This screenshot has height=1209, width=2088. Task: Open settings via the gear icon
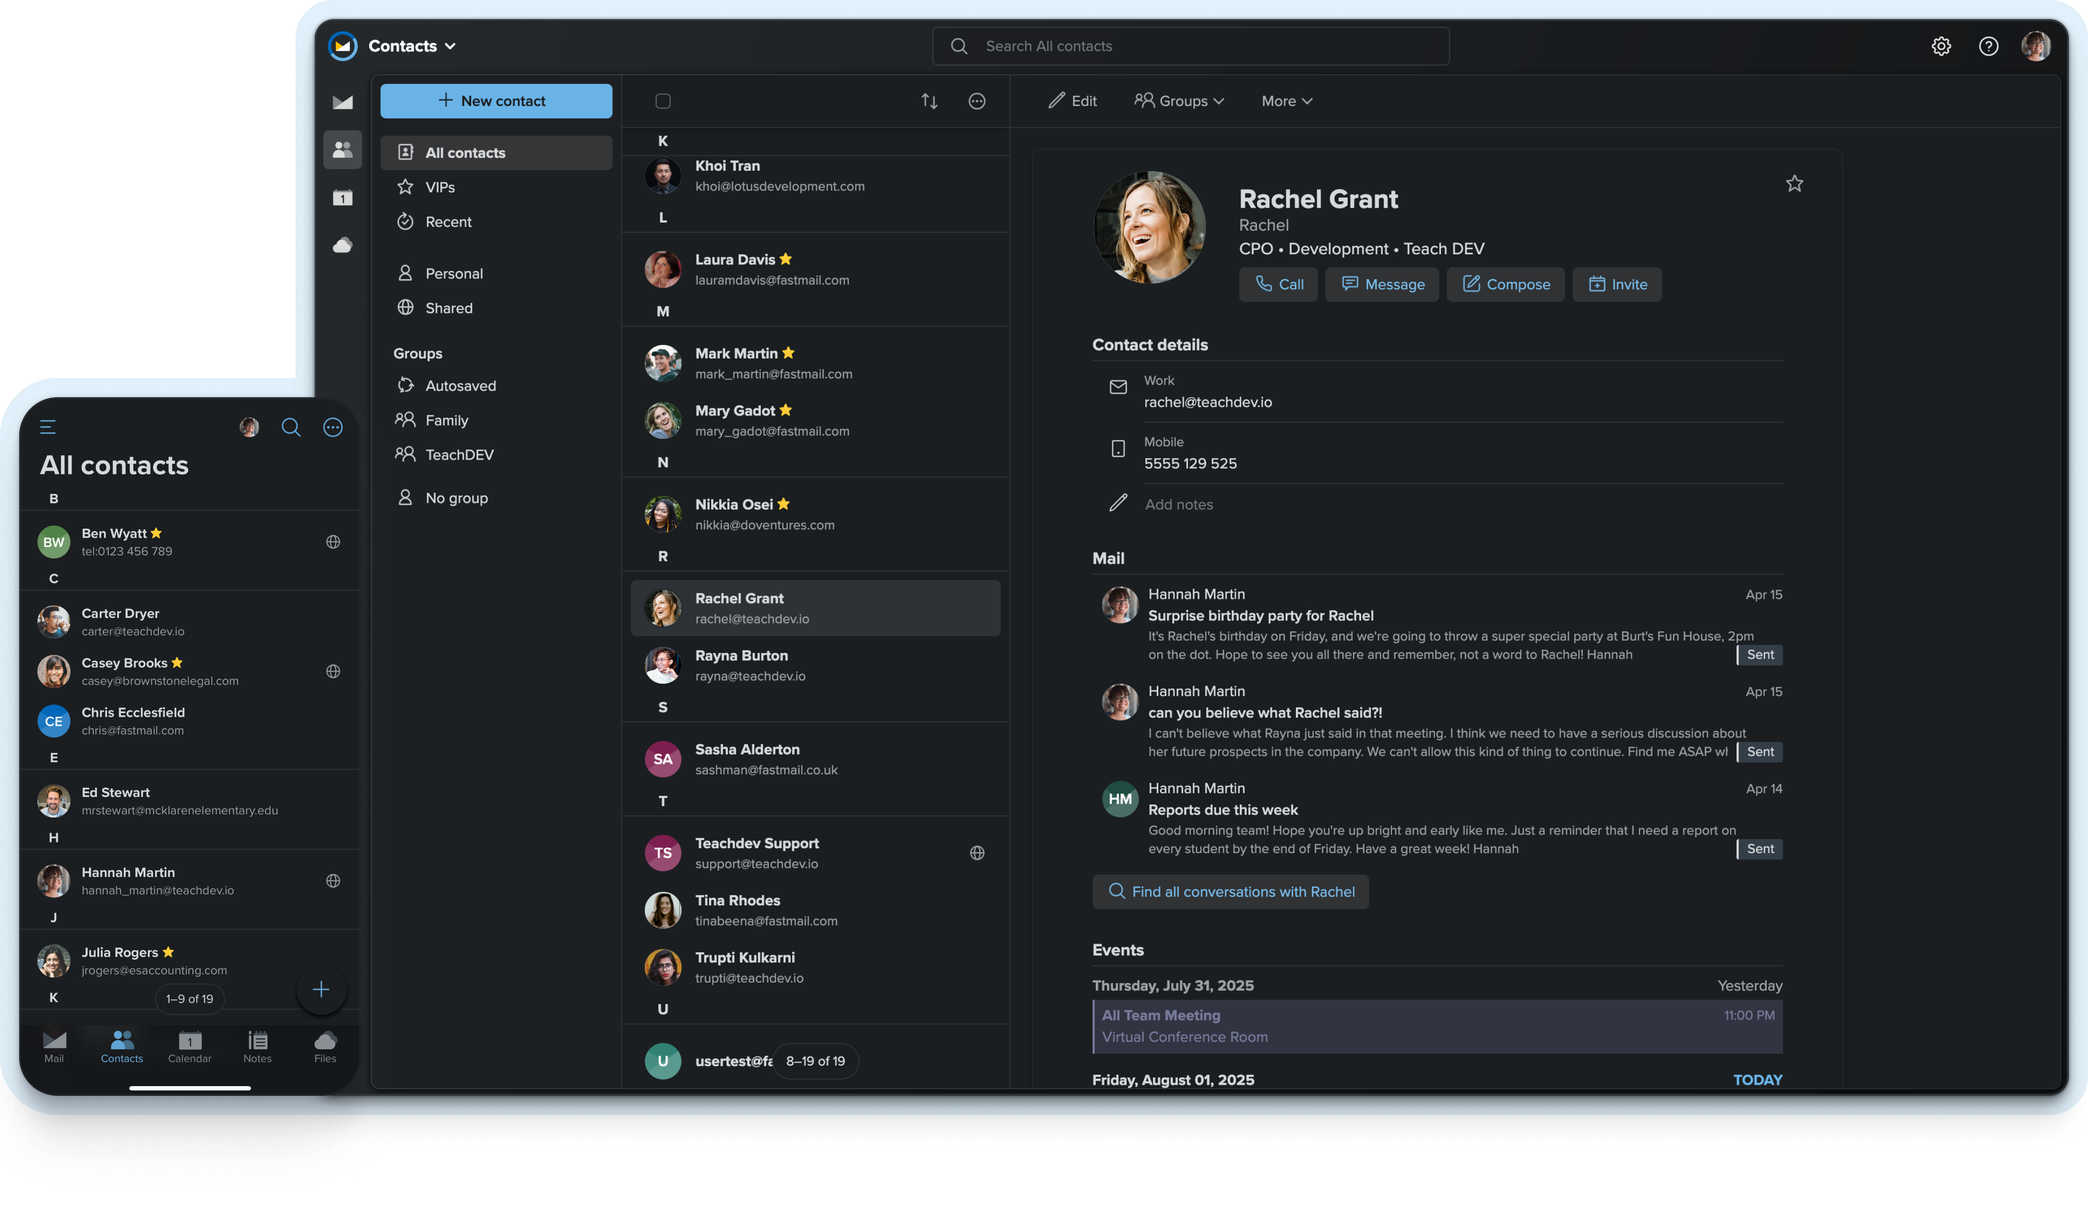1940,46
